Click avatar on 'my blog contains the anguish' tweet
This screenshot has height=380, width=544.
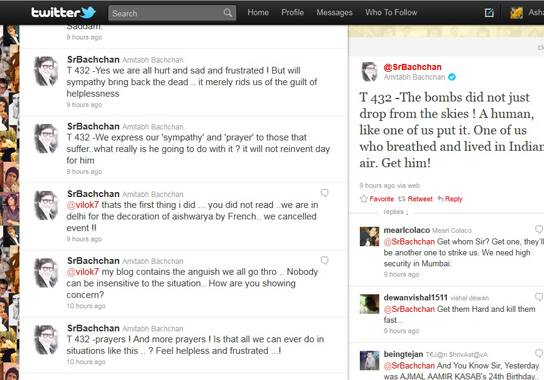tap(45, 273)
